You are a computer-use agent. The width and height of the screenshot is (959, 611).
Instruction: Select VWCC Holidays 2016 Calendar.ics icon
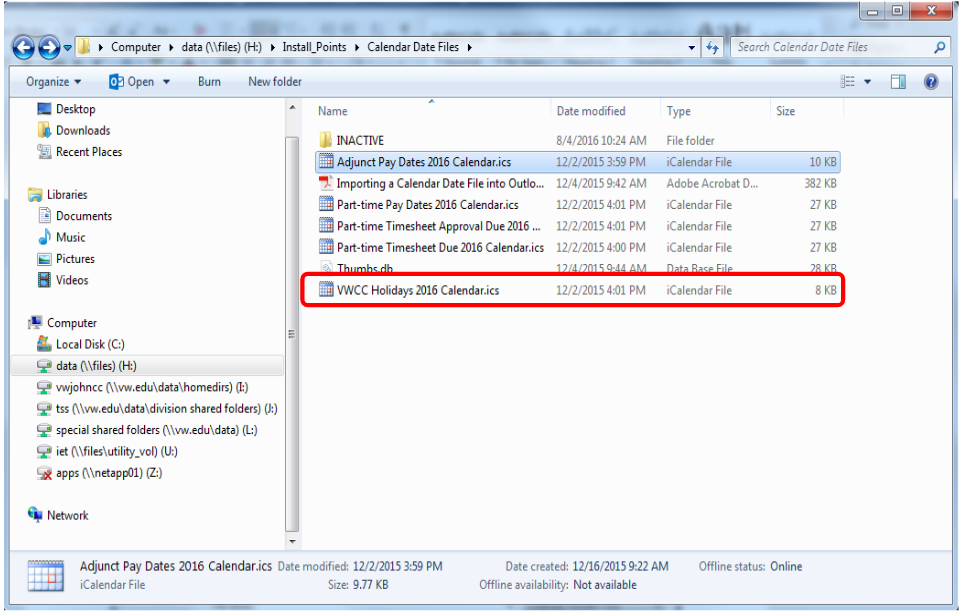point(326,290)
